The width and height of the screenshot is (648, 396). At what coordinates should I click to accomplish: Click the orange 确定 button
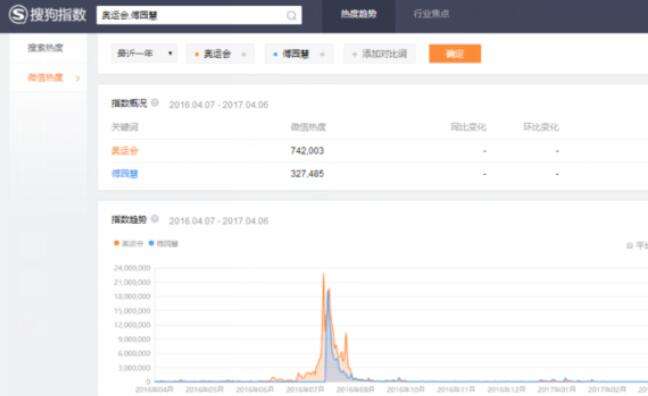[x=455, y=54]
